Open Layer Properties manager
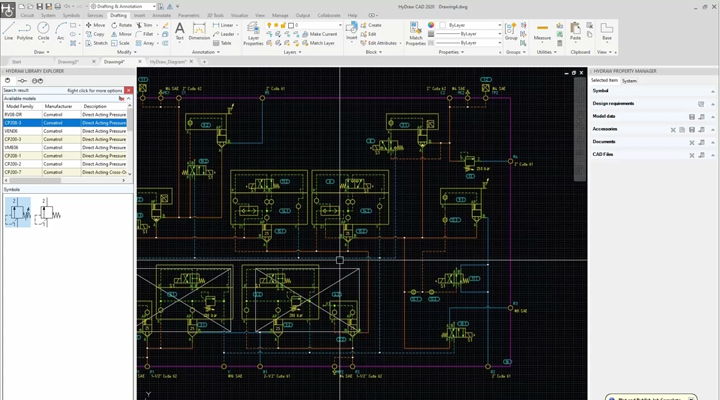The image size is (720, 400). coord(253,34)
